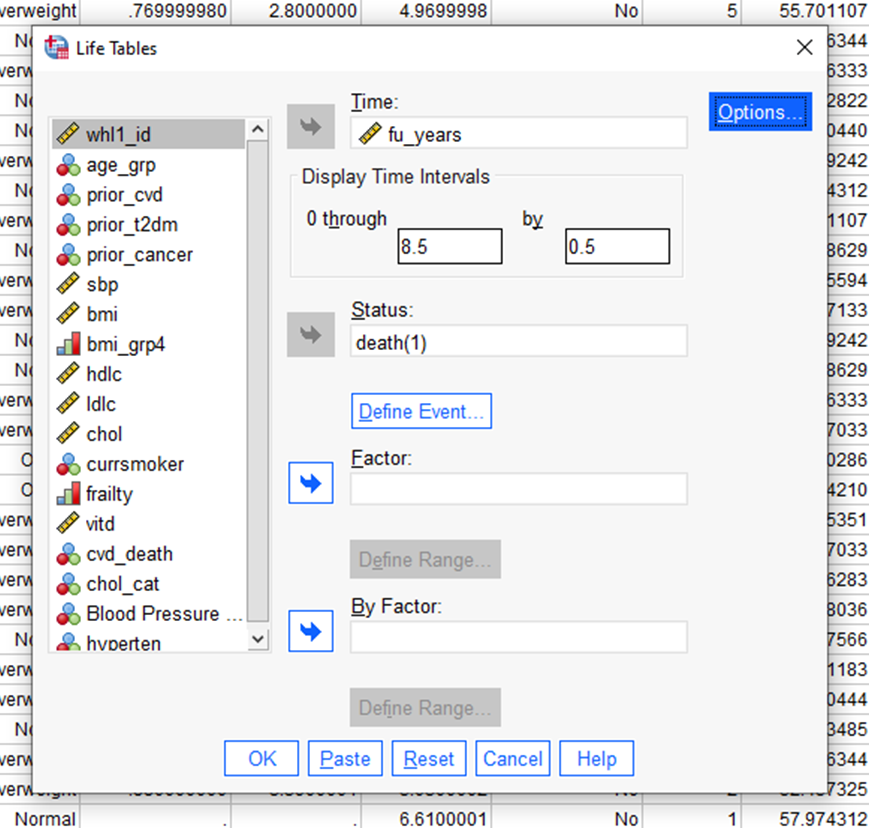Pick the cvd_death variable

[129, 554]
